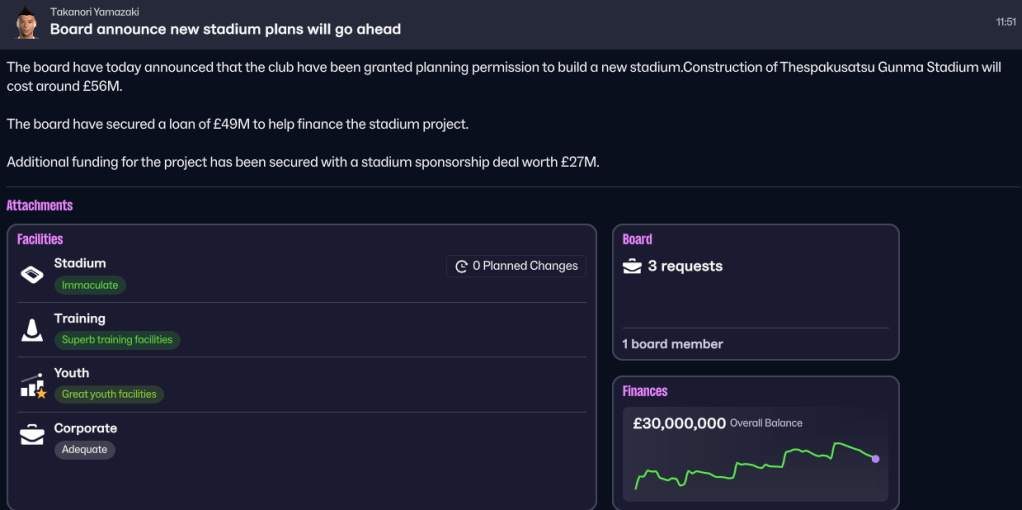The height and width of the screenshot is (510, 1022).
Task: Click the 1 board member text
Action: pyautogui.click(x=672, y=344)
